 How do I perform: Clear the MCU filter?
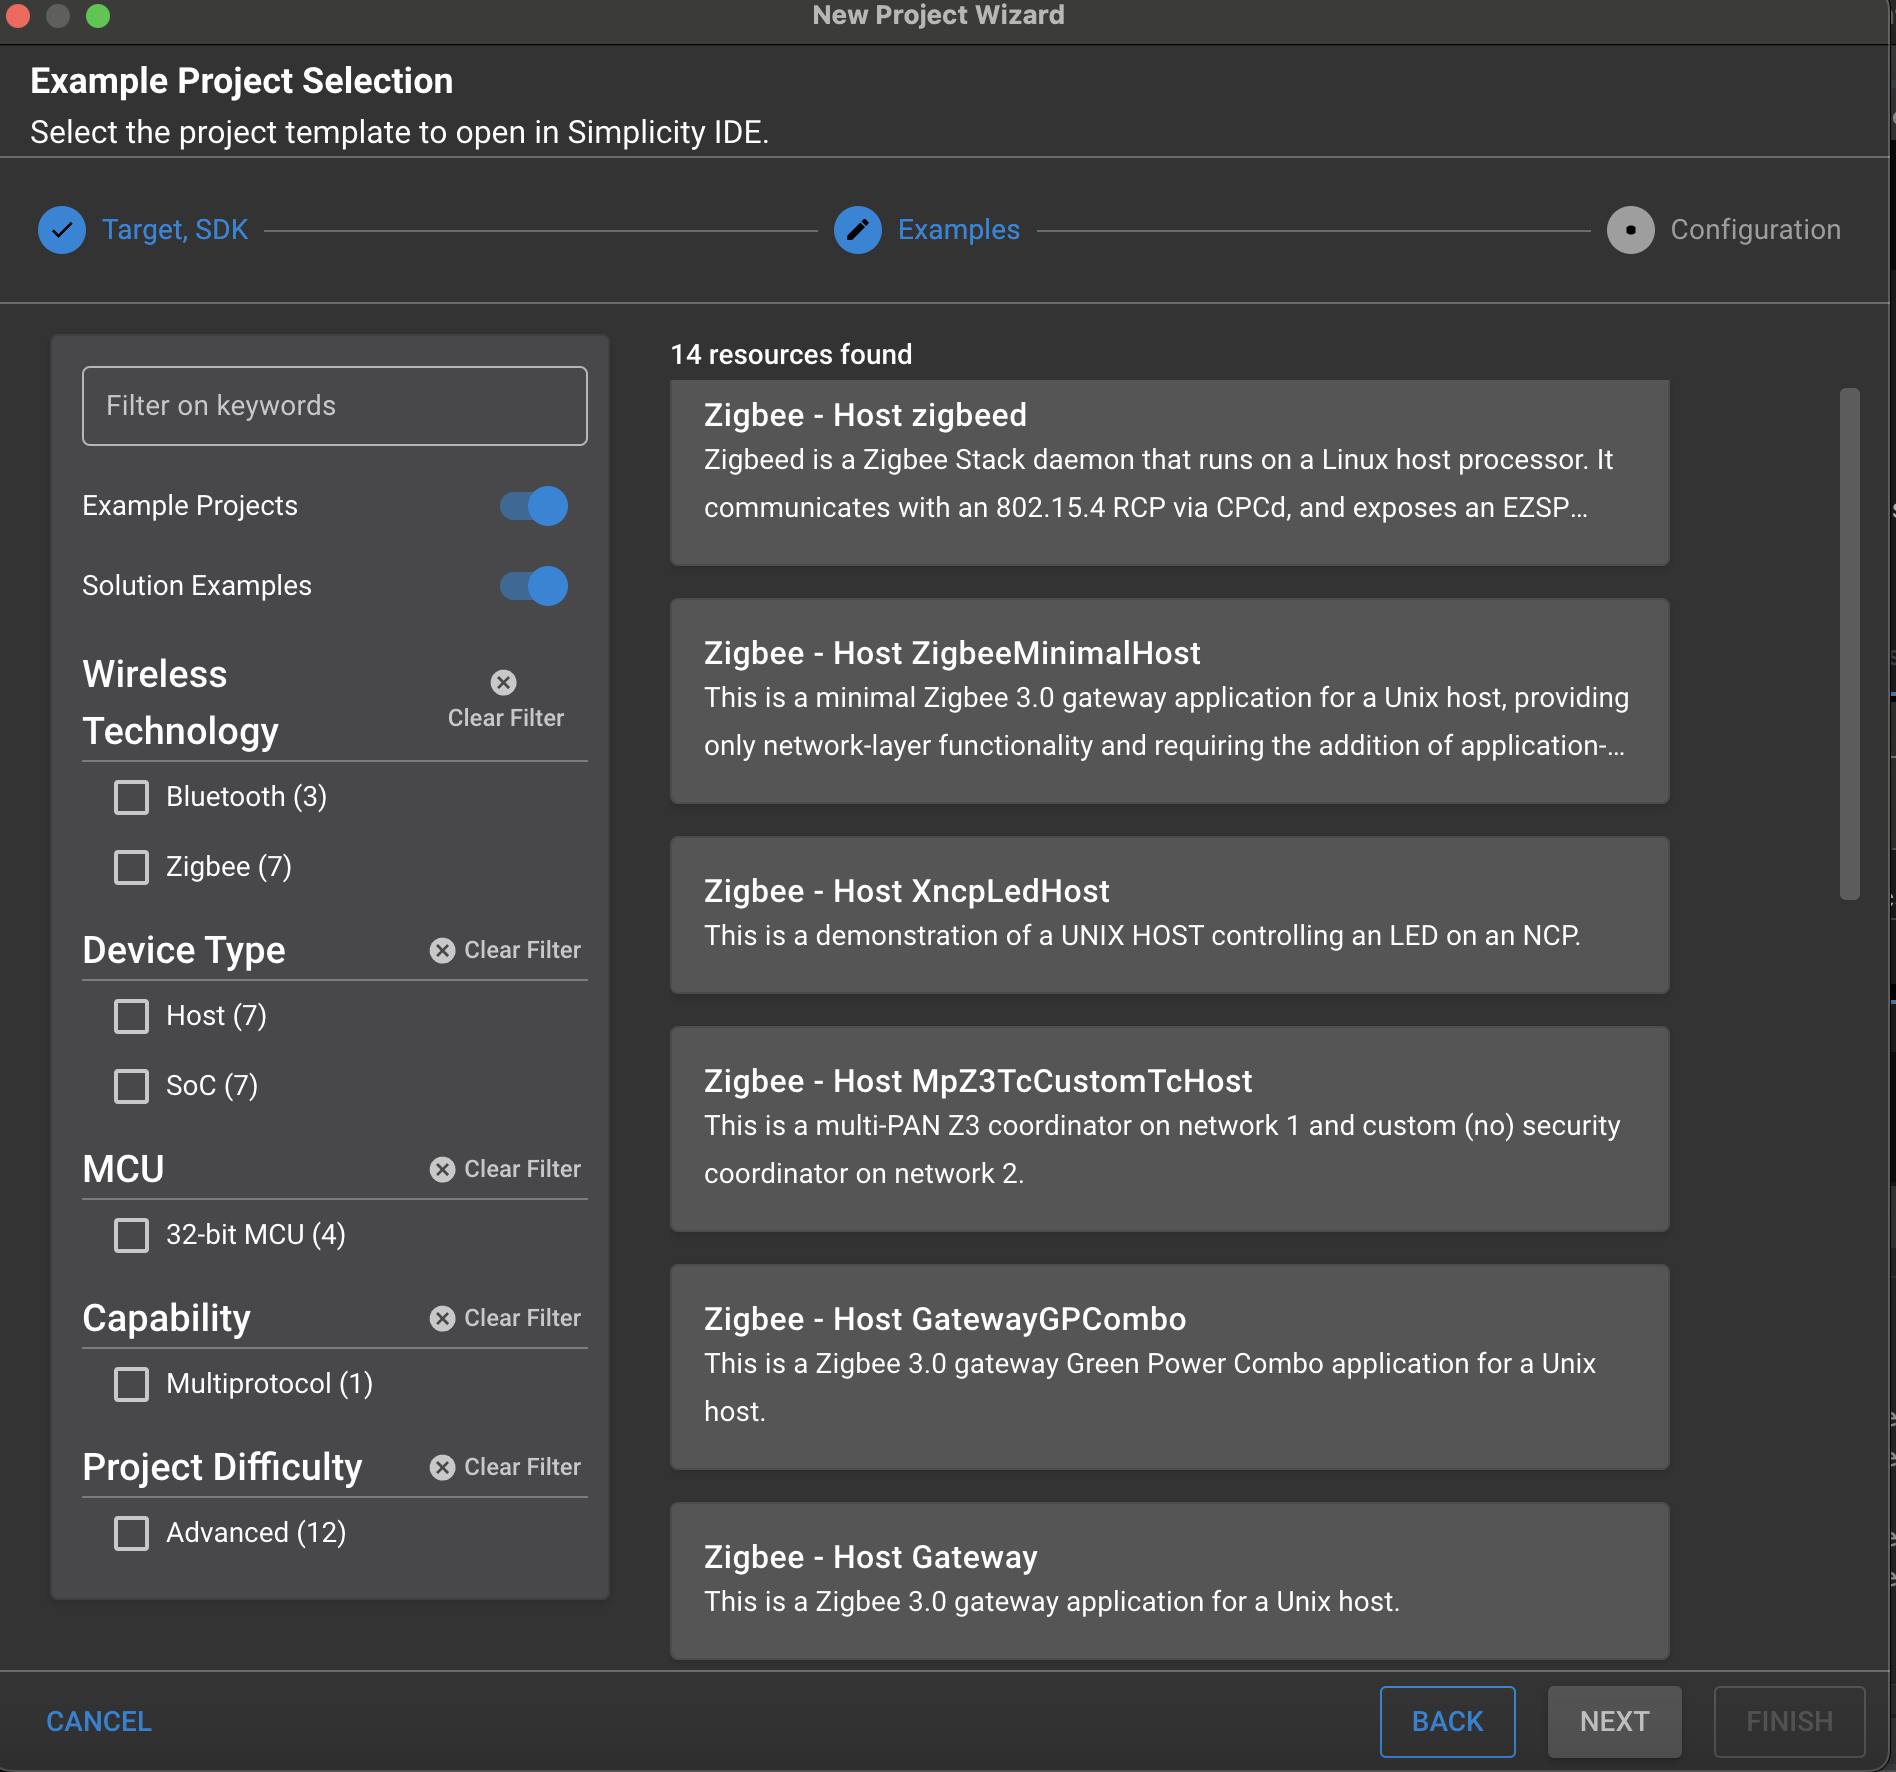click(505, 1169)
